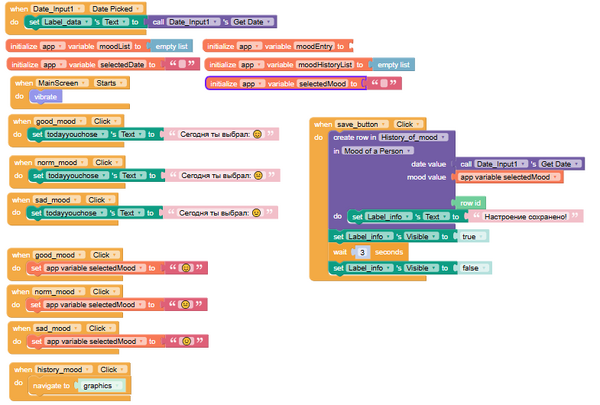Screen dimensions: 600x405
Task: Expand the Mood of a Person dropdown
Action: coord(379,150)
